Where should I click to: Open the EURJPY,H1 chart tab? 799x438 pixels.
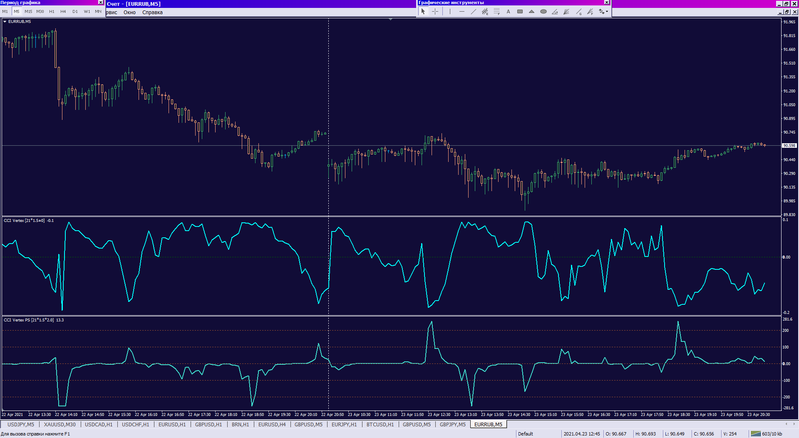click(344, 424)
